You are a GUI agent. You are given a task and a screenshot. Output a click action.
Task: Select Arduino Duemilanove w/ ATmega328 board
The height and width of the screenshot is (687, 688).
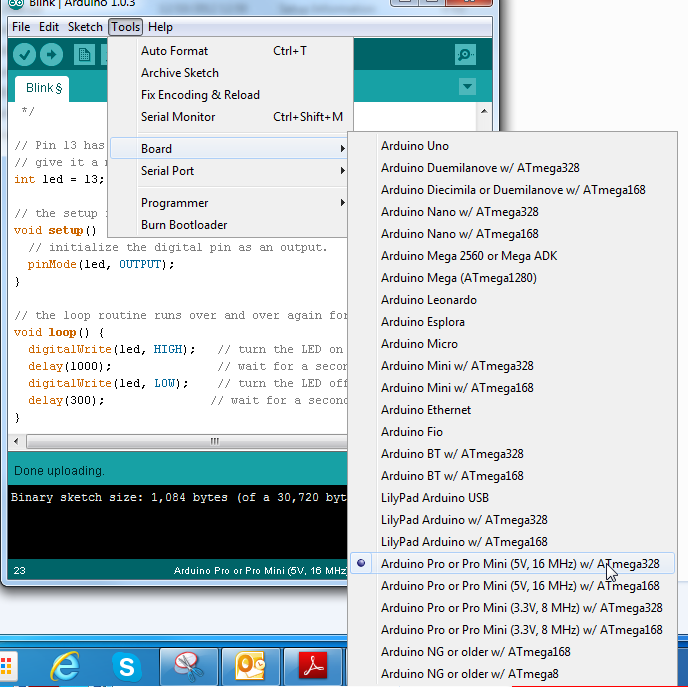tap(512, 168)
